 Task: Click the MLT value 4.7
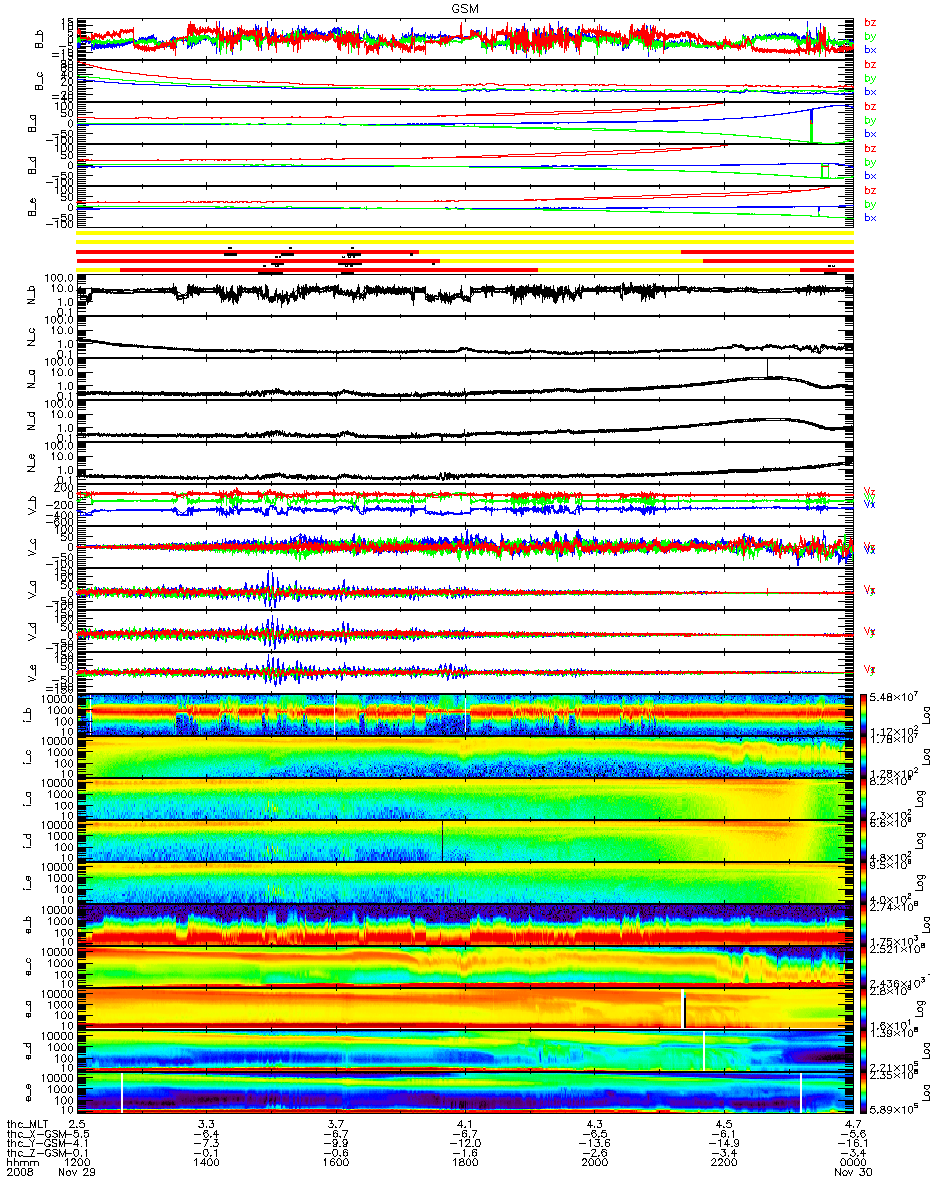853,1123
